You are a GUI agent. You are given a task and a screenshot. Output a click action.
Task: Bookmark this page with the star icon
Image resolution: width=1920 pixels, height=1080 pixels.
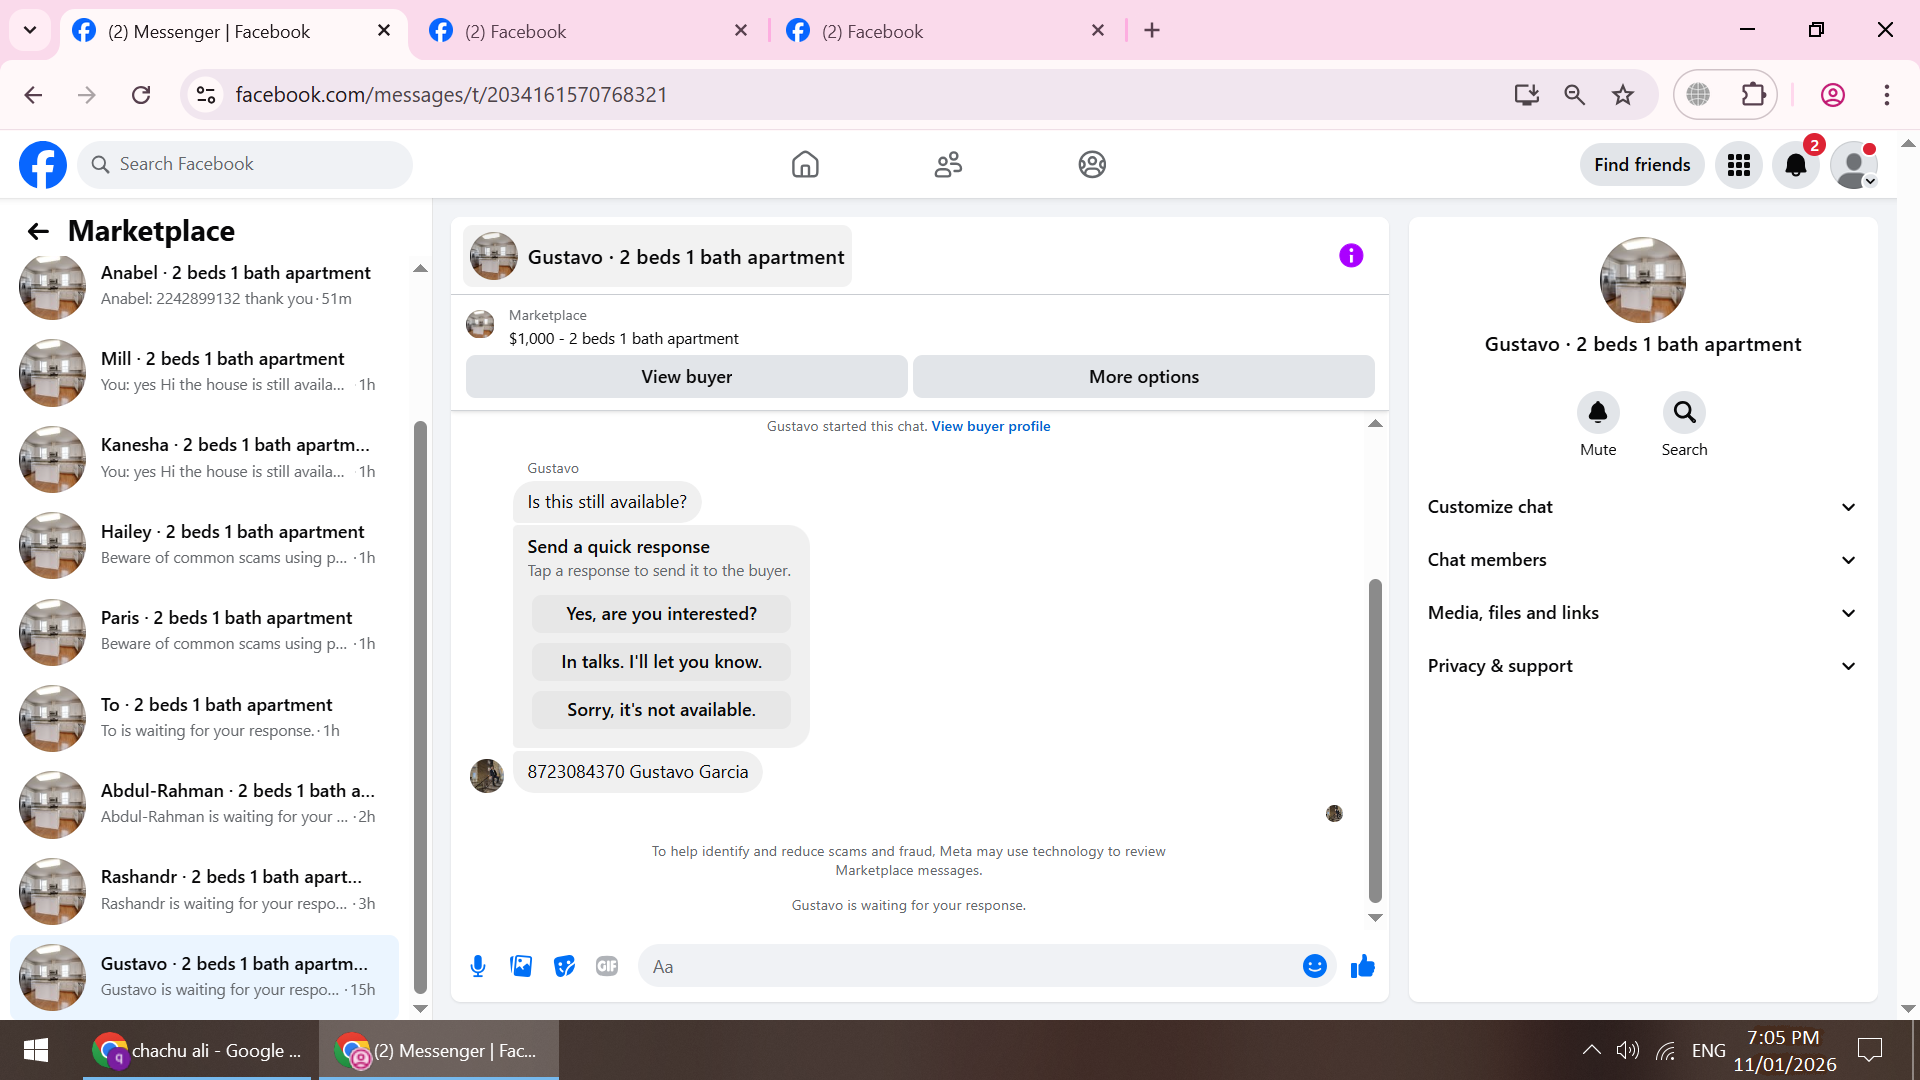pyautogui.click(x=1623, y=95)
